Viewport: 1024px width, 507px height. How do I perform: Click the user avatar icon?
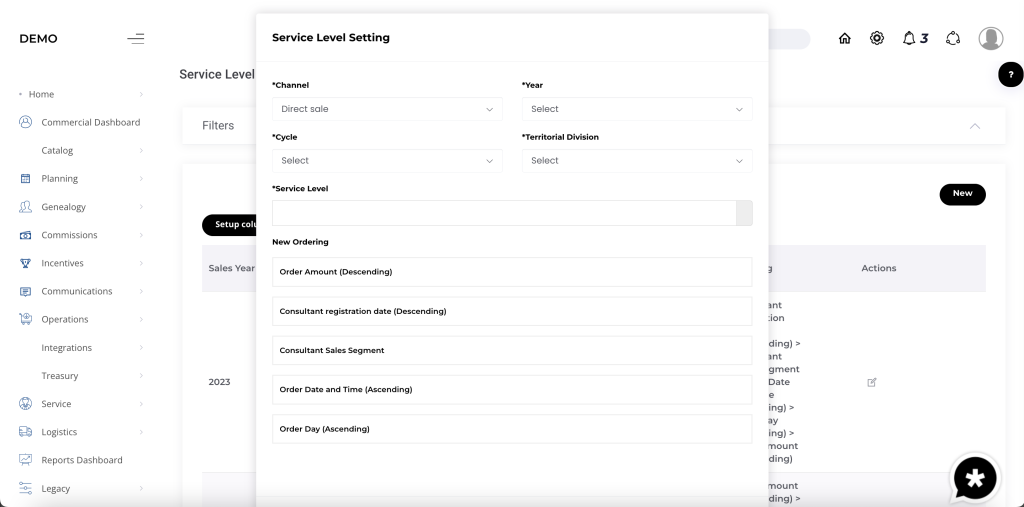click(991, 39)
